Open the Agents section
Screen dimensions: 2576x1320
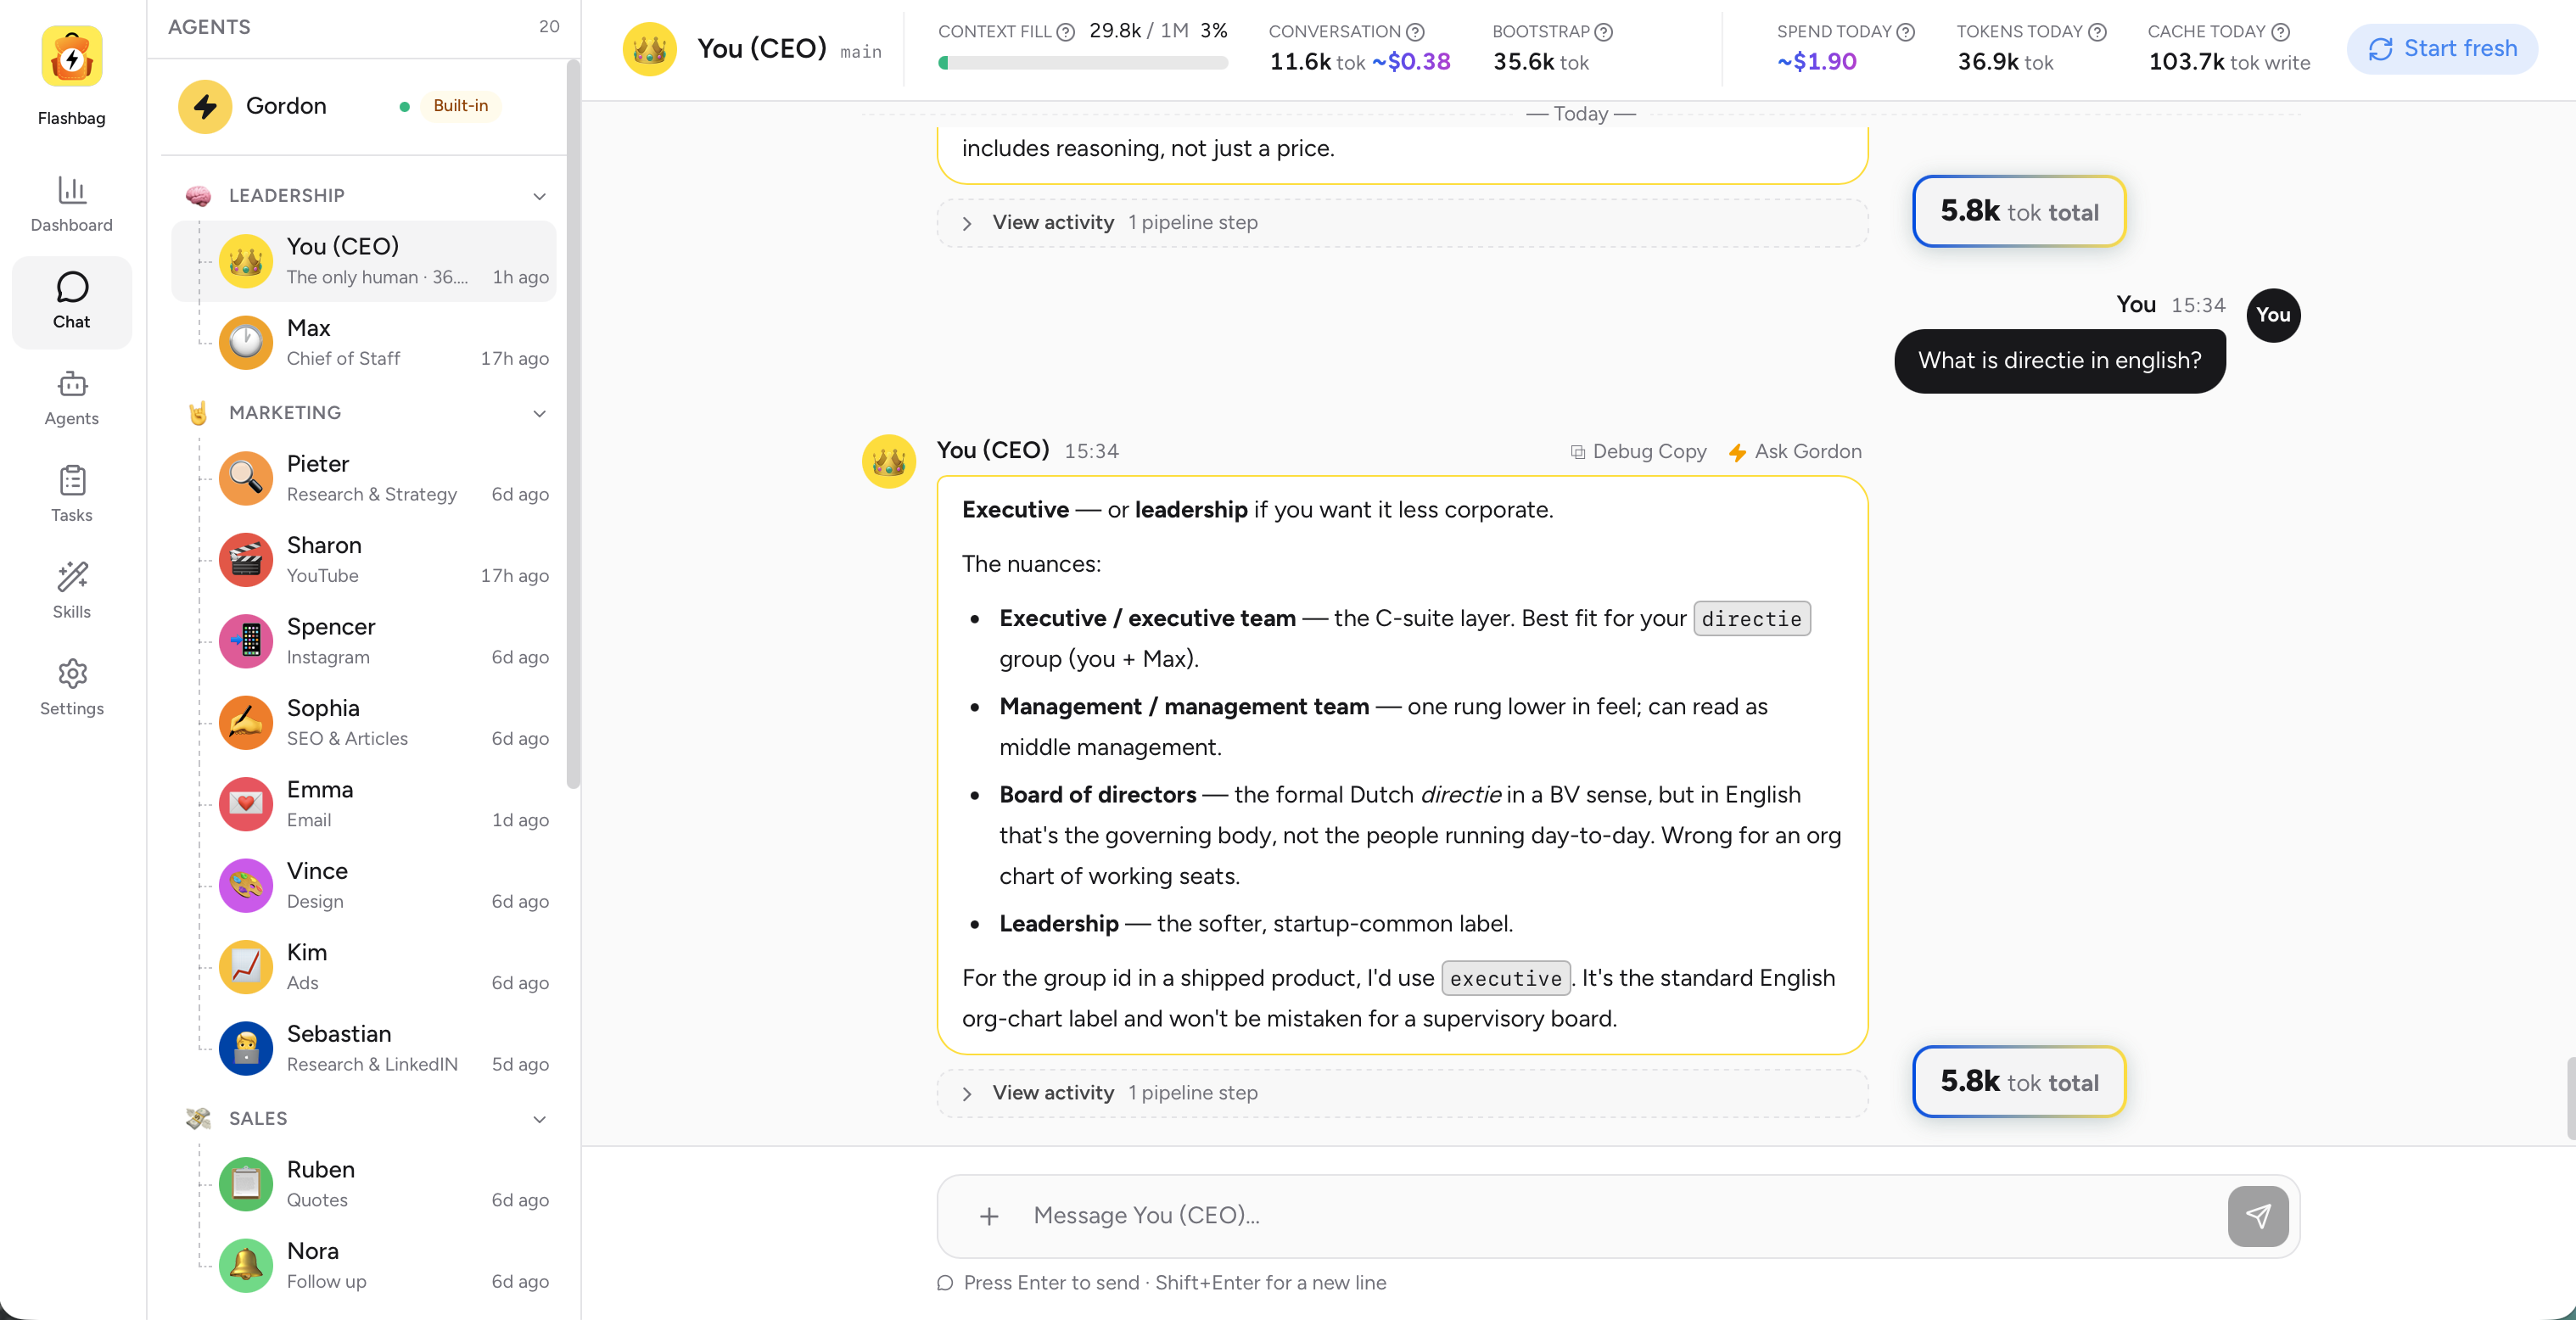pos(71,398)
